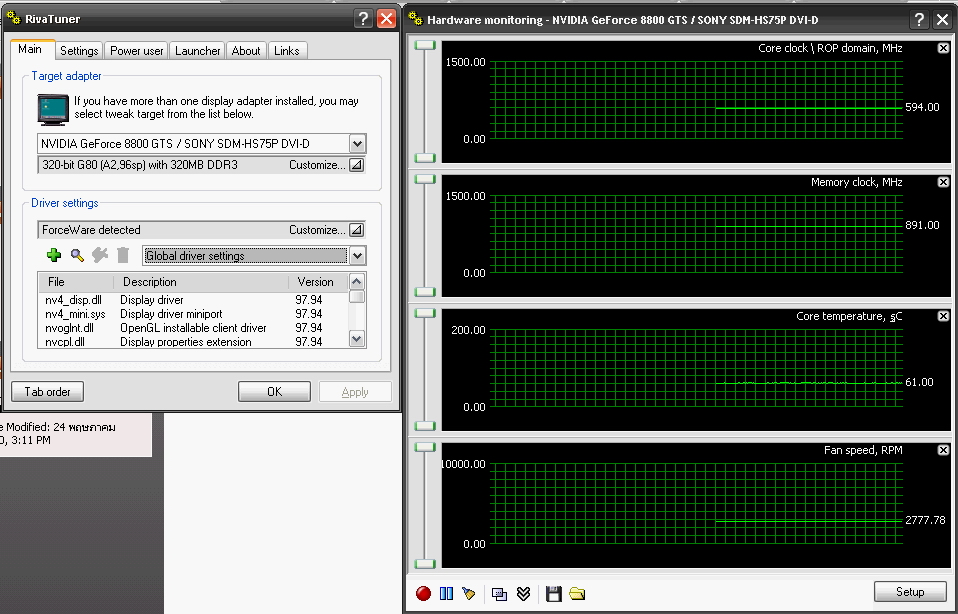Confirm with the OK button
Viewport: 958px width, 614px height.
[x=274, y=392]
